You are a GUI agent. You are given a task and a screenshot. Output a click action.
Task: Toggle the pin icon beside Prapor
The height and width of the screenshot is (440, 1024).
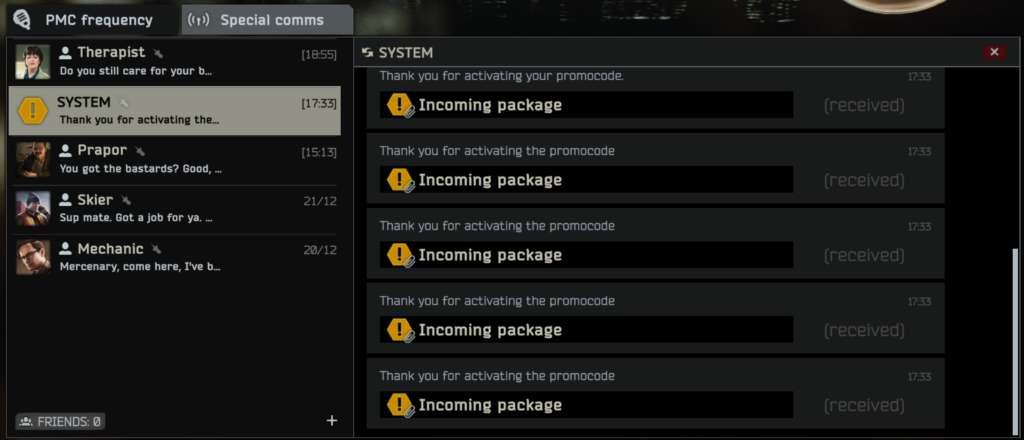(x=140, y=151)
